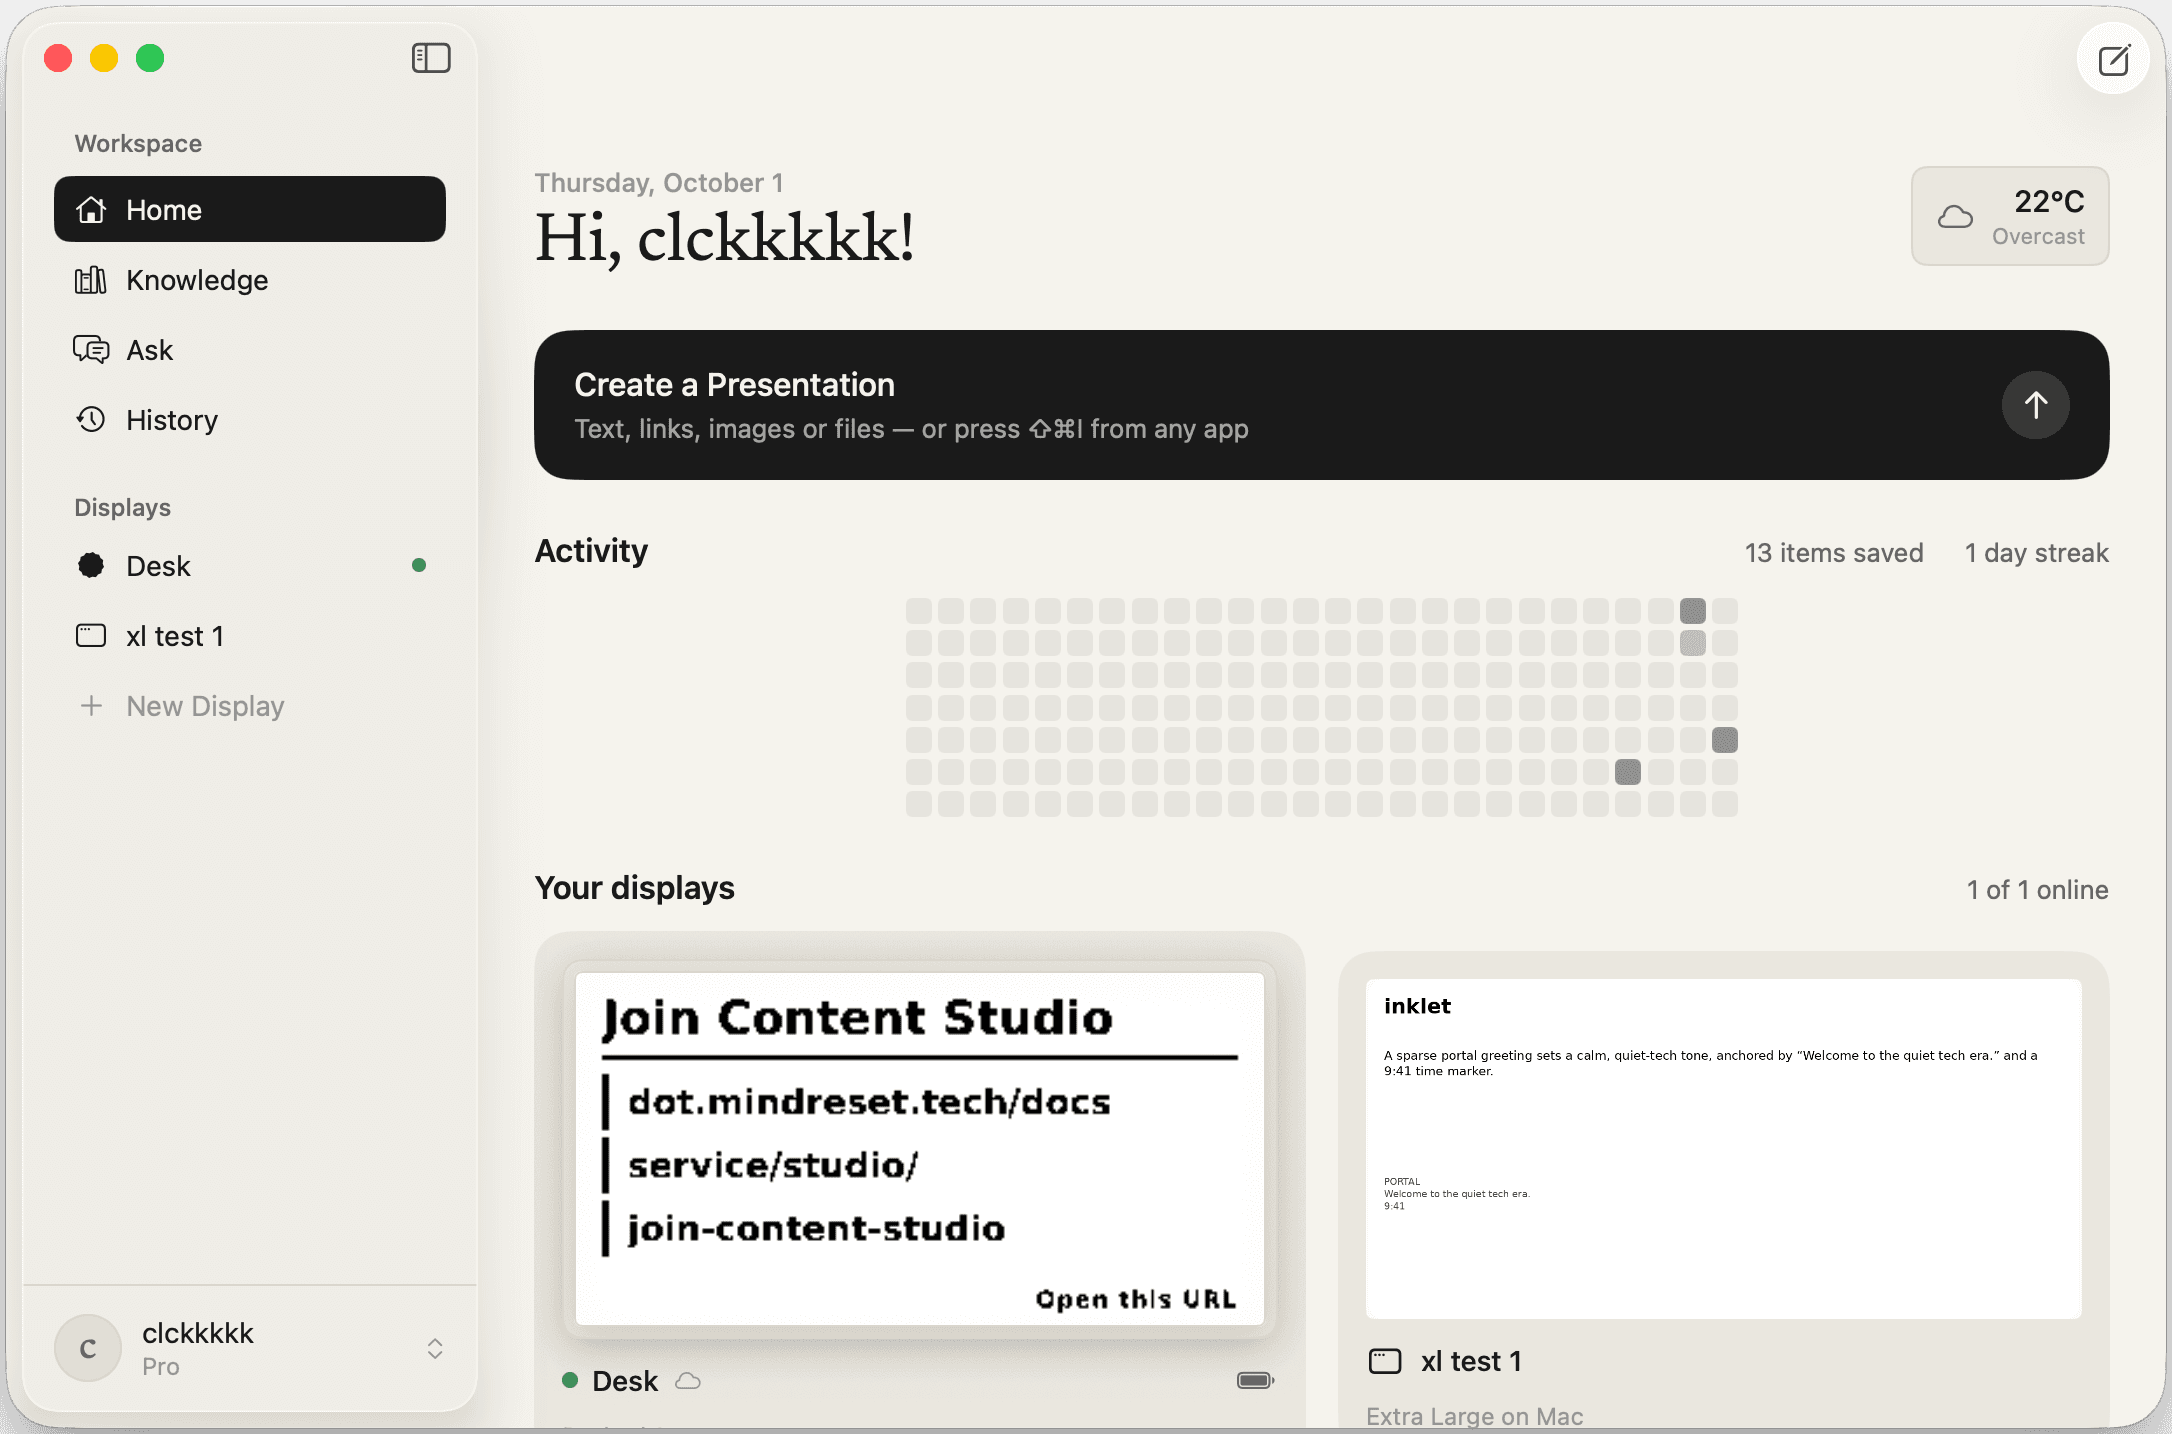Click the '1 day streak' text
2172x1434 pixels.
tap(2037, 553)
